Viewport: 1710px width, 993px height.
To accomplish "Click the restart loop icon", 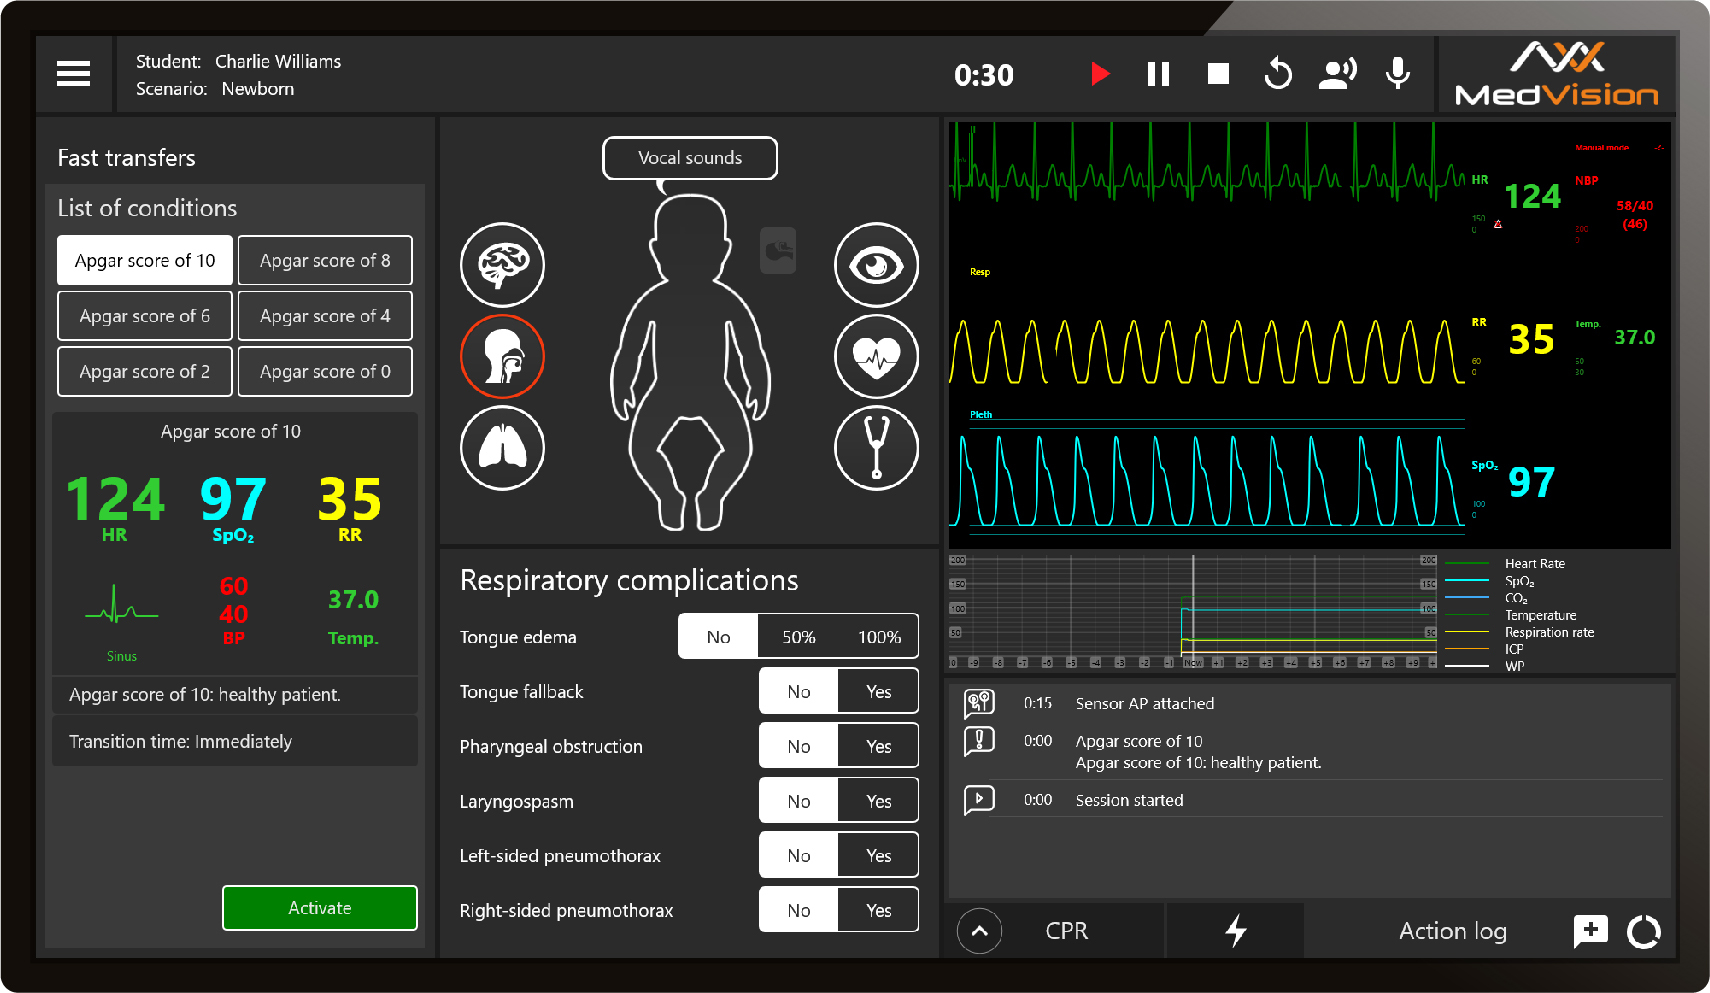I will (1278, 74).
